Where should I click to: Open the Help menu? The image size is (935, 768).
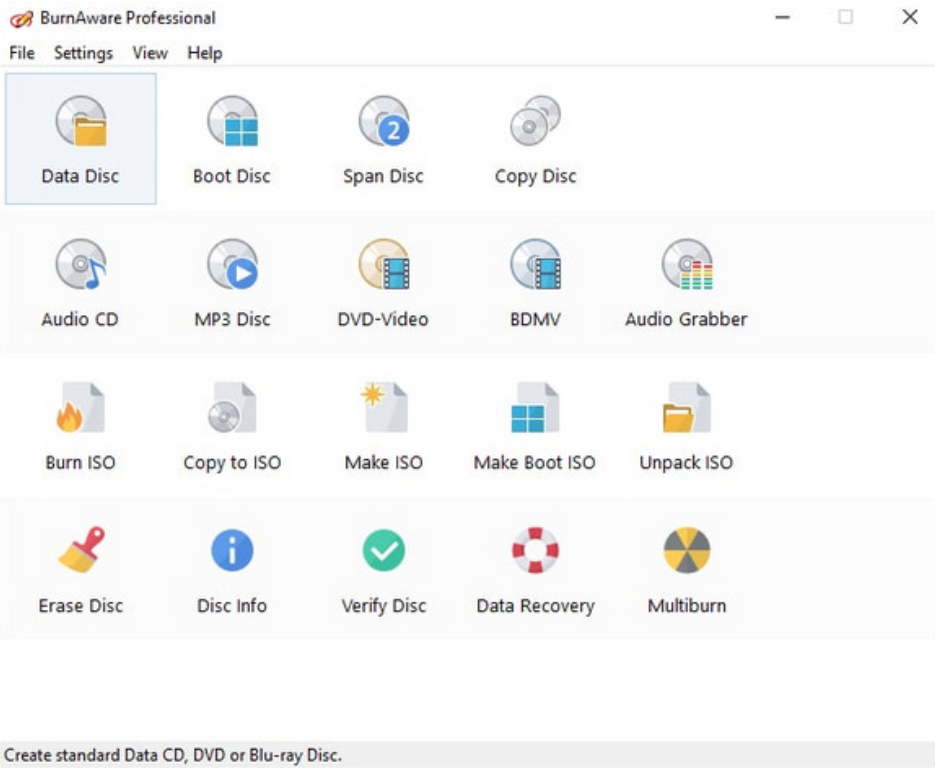click(x=205, y=53)
